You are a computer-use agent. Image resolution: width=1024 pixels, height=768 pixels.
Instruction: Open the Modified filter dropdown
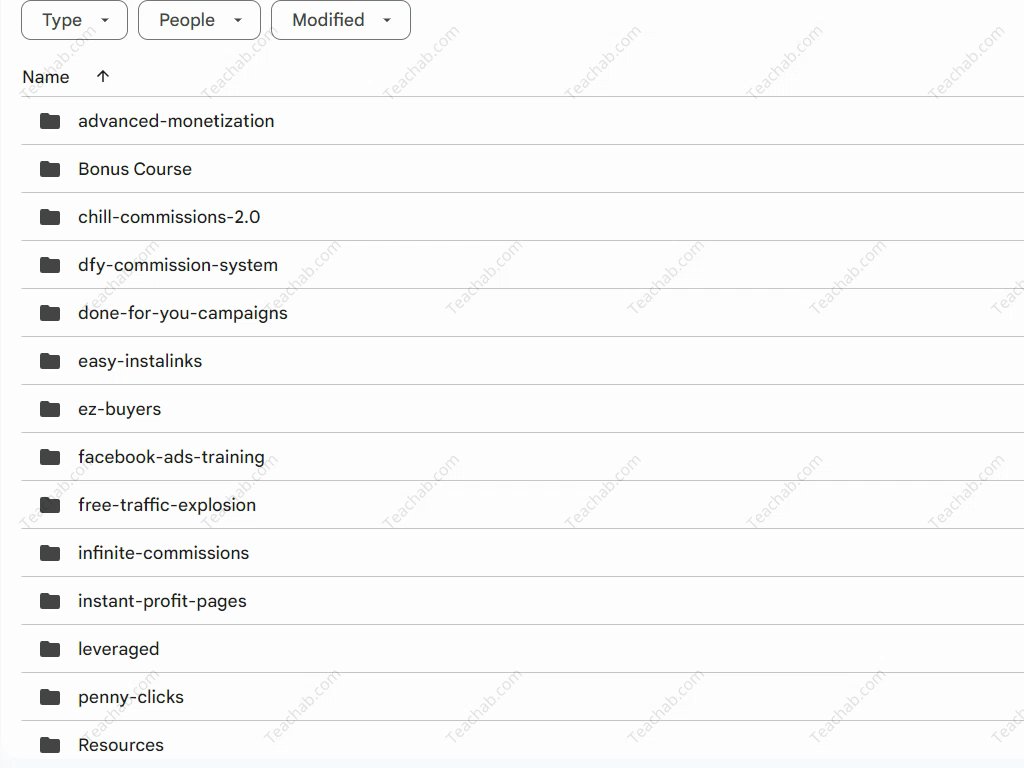340,20
